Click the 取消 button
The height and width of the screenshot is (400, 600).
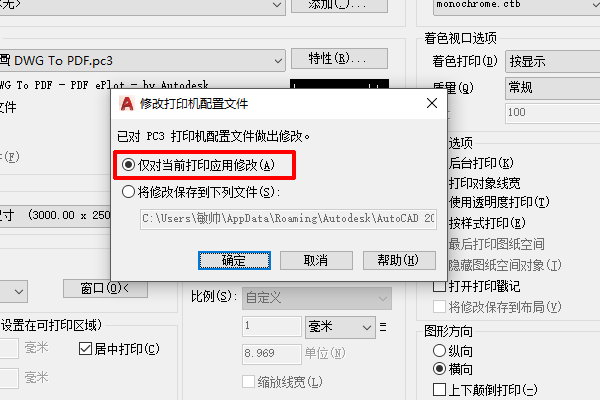point(316,260)
